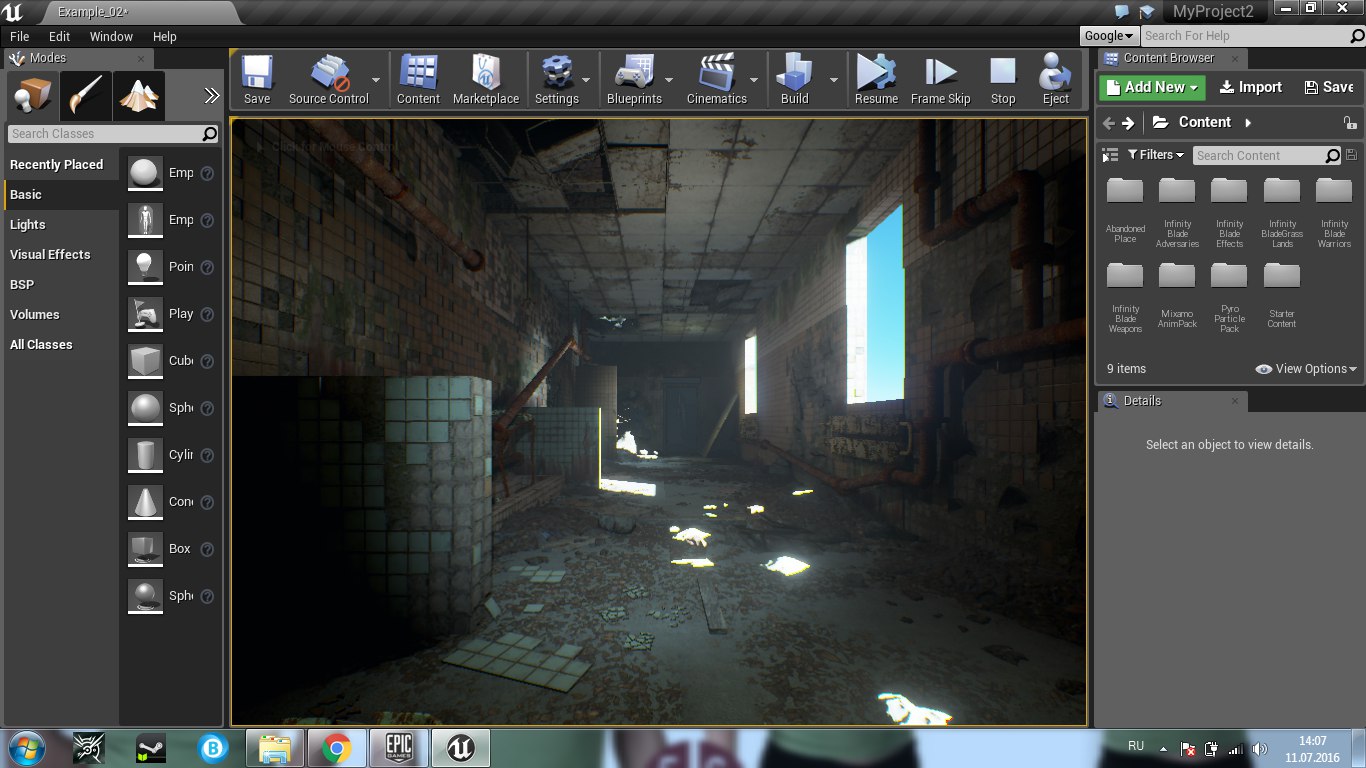Click Frame Skip in the toolbar
Image resolution: width=1366 pixels, height=768 pixels.
point(940,79)
